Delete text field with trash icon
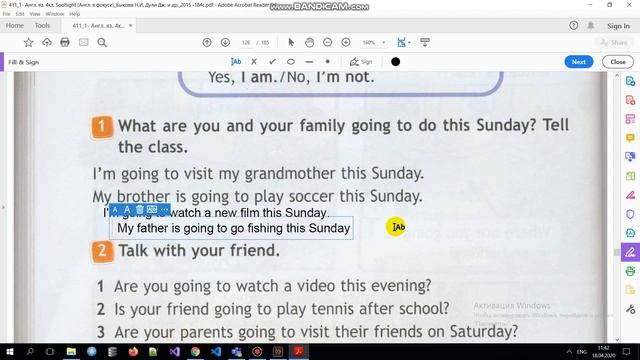Image resolution: width=640 pixels, height=360 pixels. tap(140, 210)
